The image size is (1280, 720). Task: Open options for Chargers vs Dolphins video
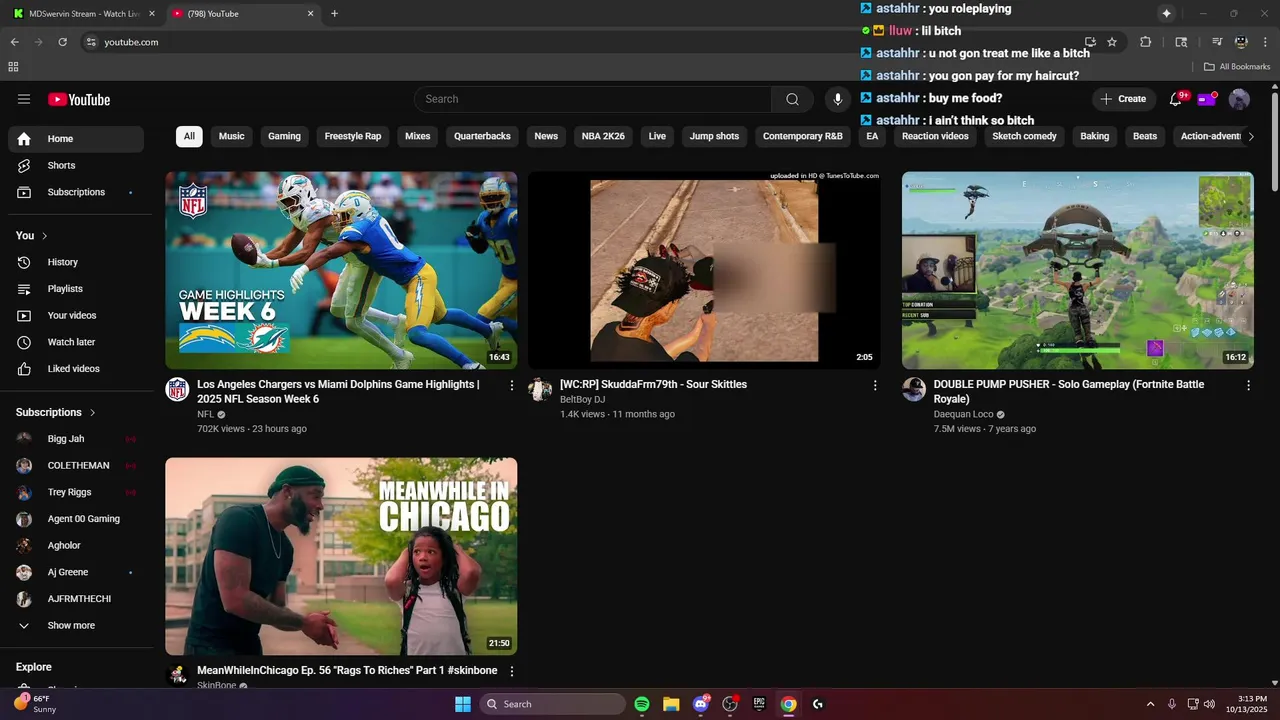[x=512, y=385]
